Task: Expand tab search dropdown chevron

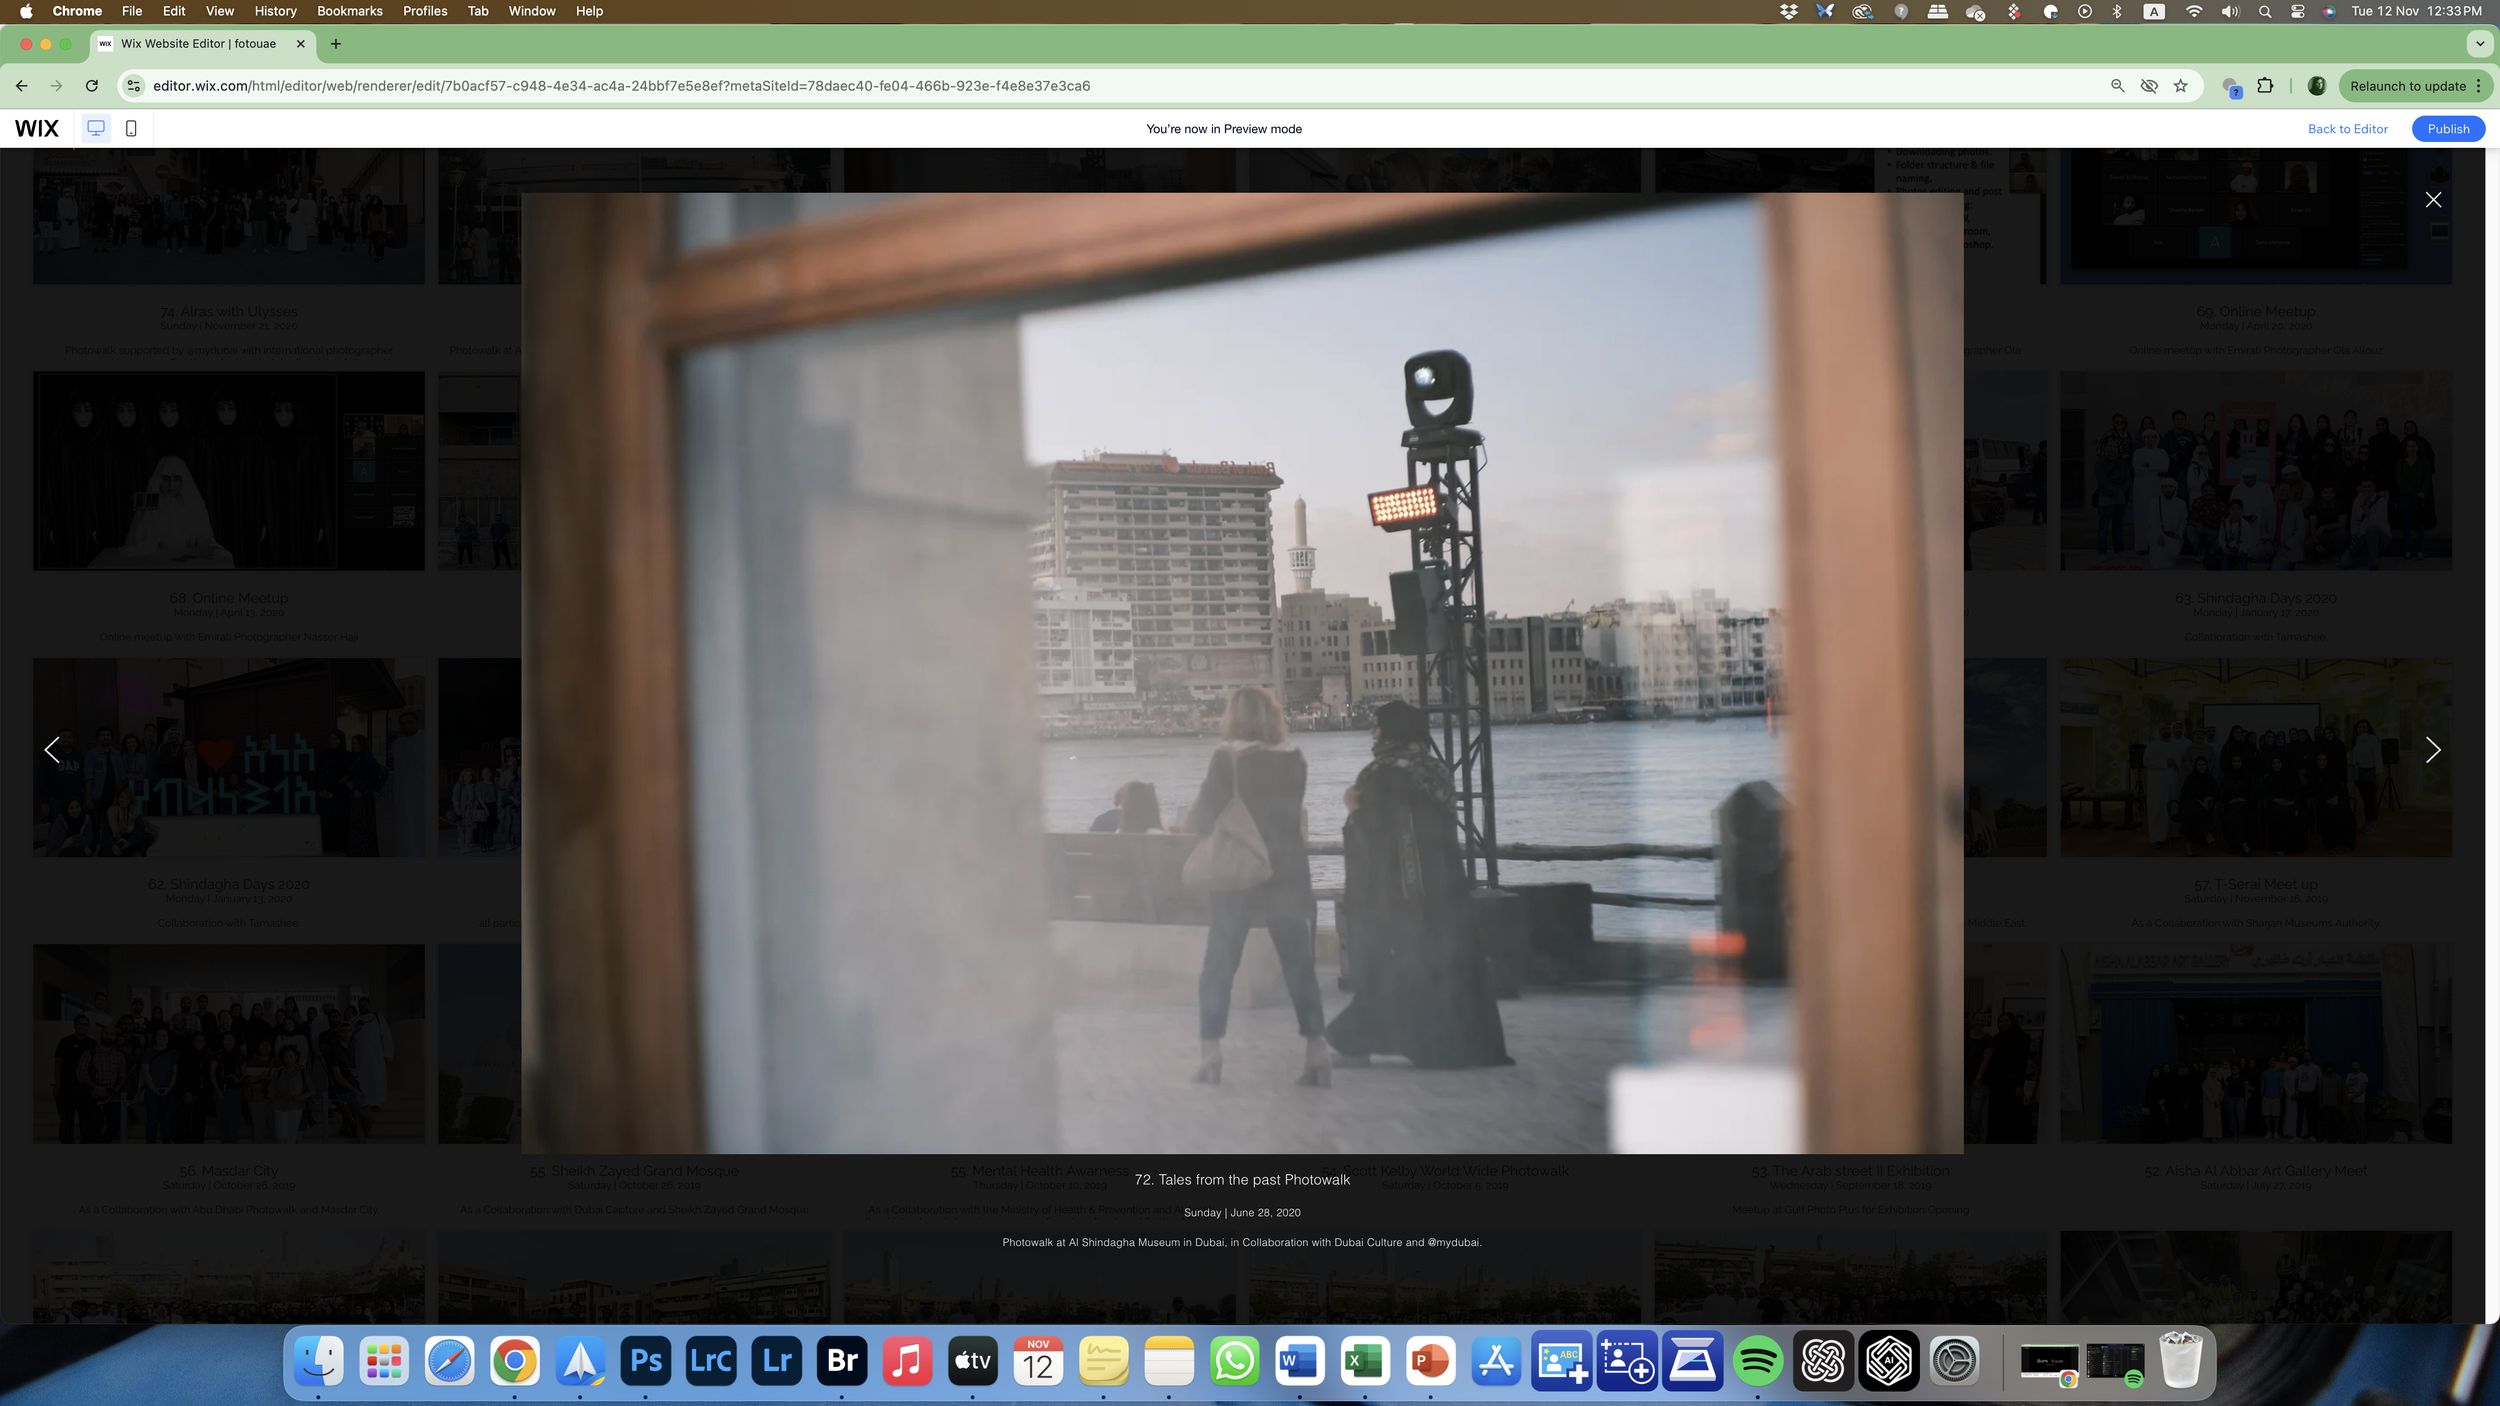Action: point(2479,44)
